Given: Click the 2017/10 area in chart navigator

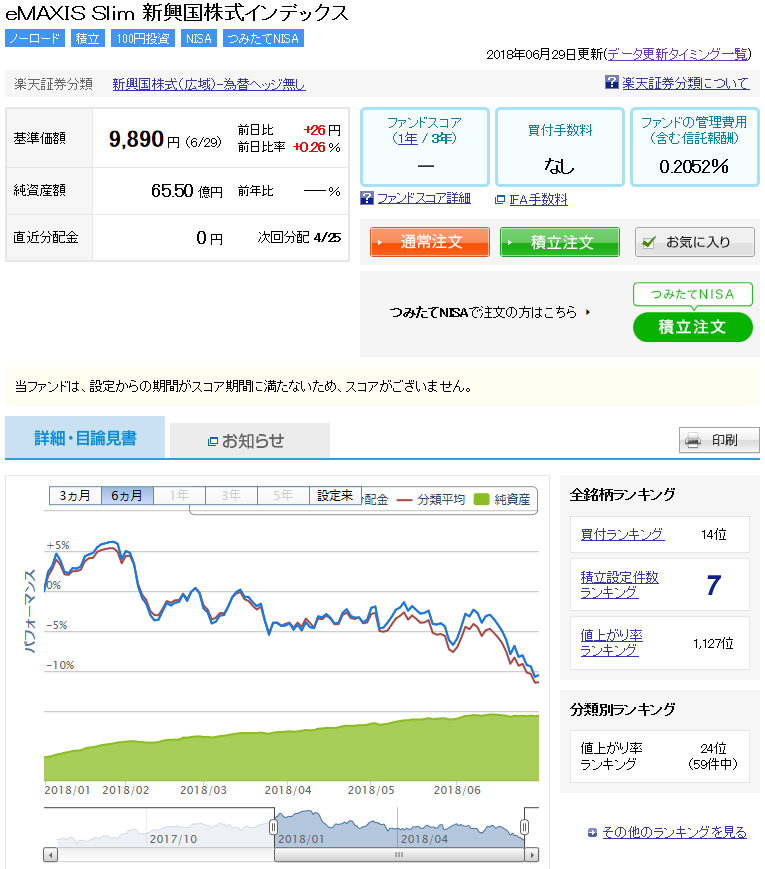Looking at the screenshot, I should pyautogui.click(x=174, y=839).
